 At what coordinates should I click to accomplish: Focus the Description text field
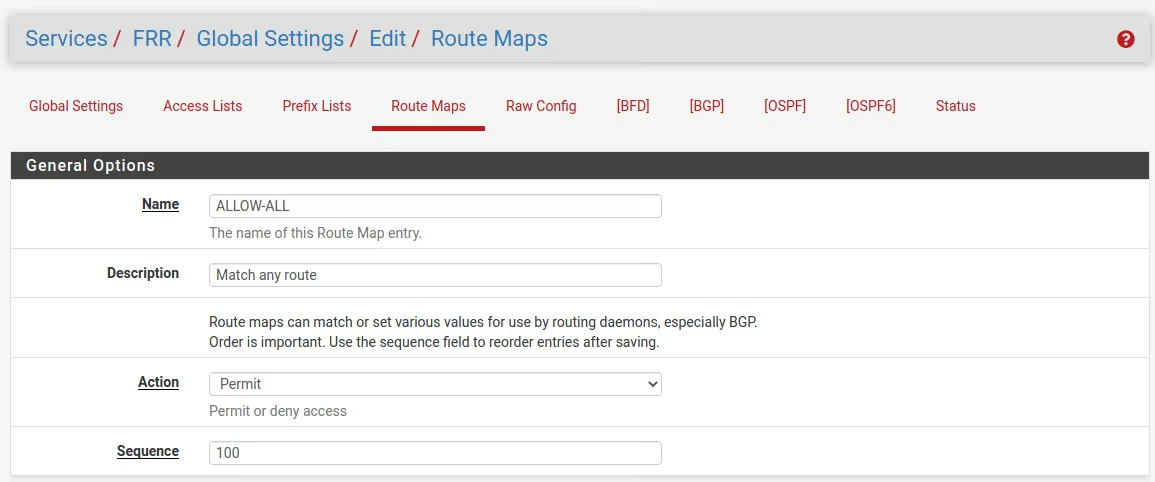pos(435,275)
